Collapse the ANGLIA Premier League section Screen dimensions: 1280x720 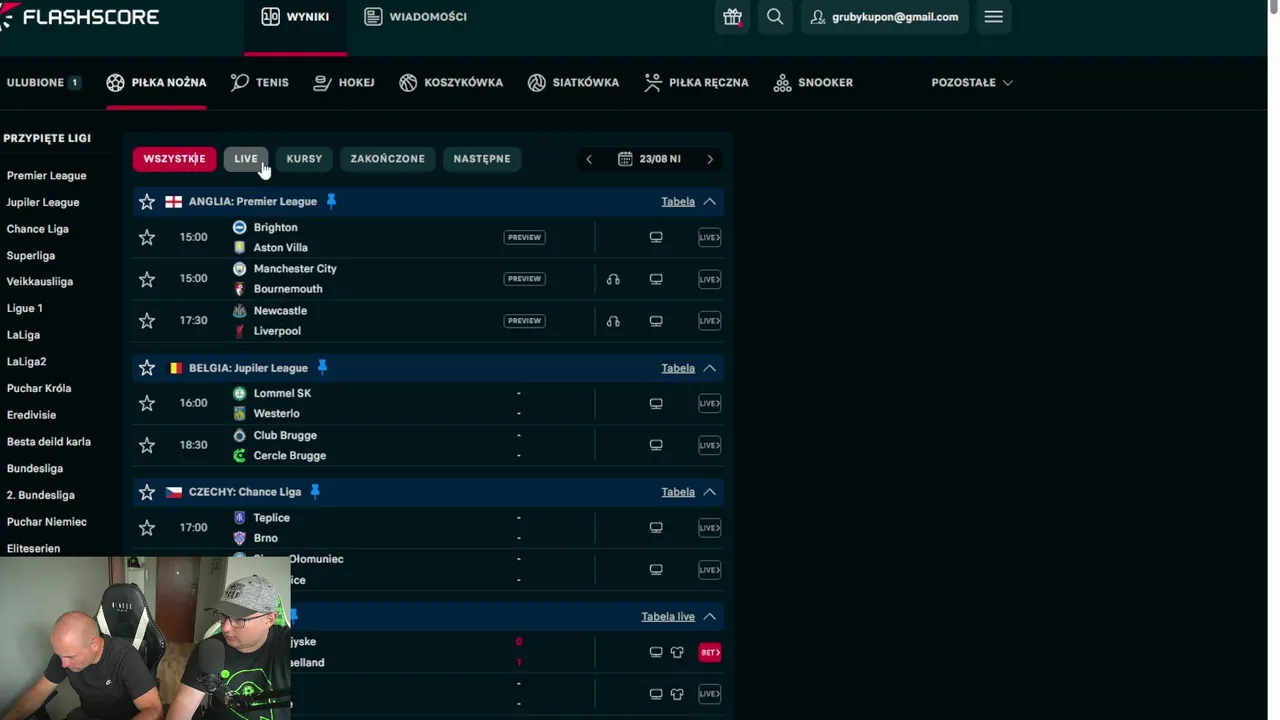[709, 202]
